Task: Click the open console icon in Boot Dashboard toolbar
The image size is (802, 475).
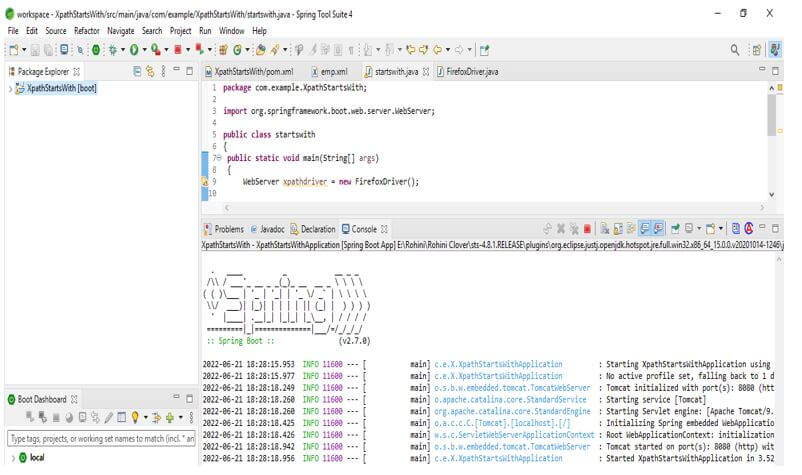Action: [x=82, y=417]
